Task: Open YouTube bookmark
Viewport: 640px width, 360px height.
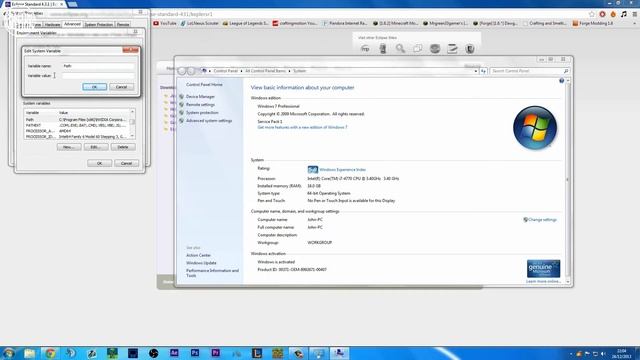Action: point(164,23)
